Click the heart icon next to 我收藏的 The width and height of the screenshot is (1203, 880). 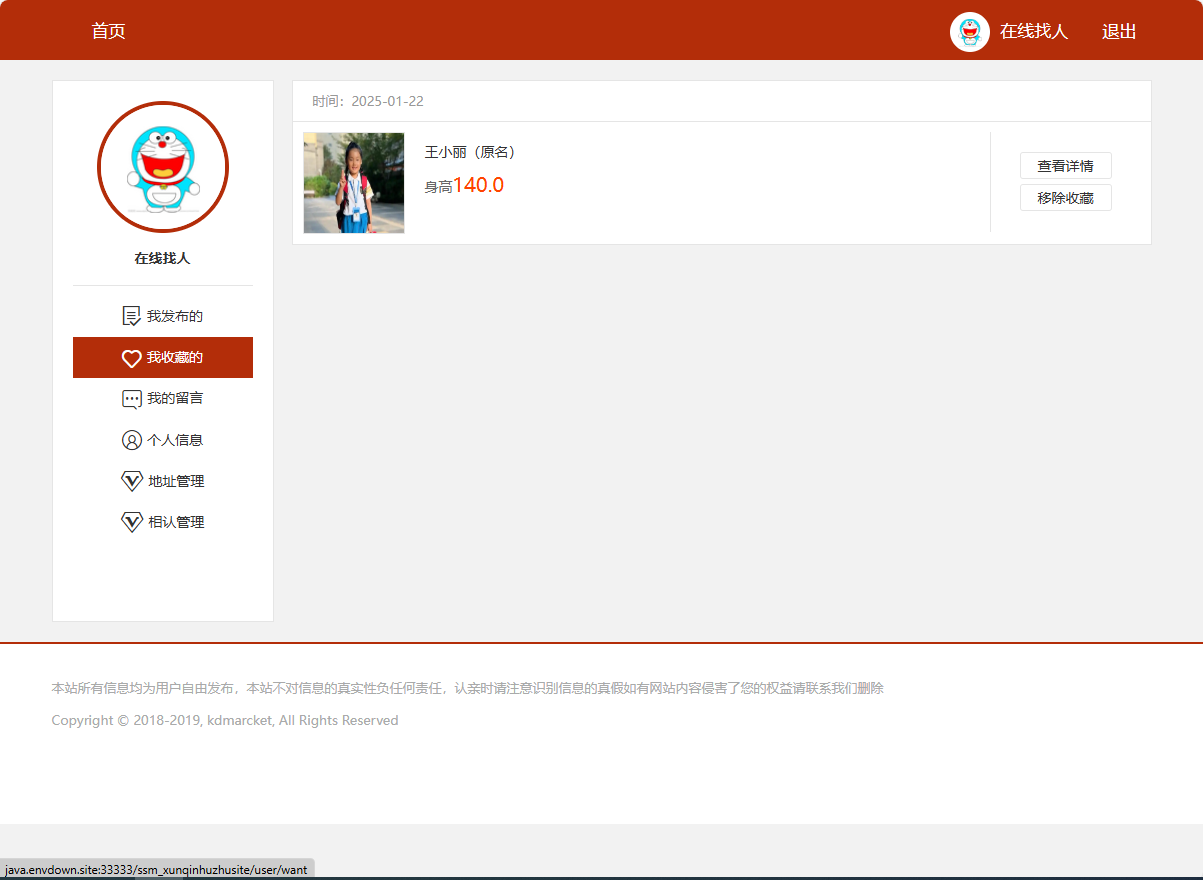(x=131, y=357)
